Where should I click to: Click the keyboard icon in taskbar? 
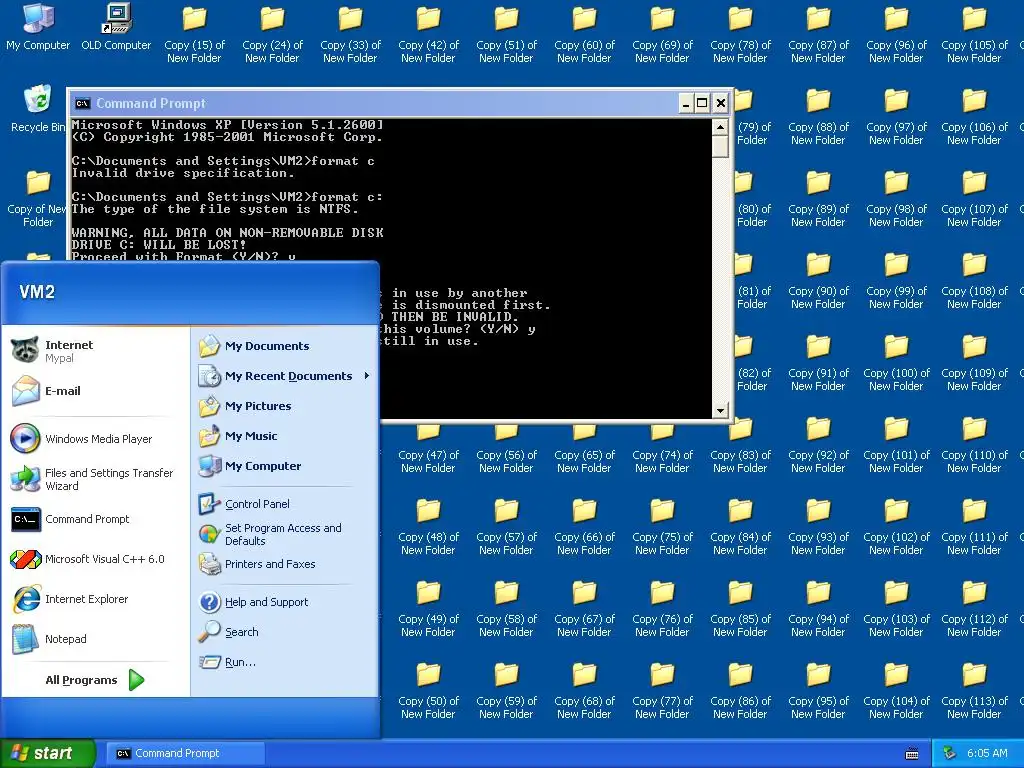pyautogui.click(x=912, y=754)
